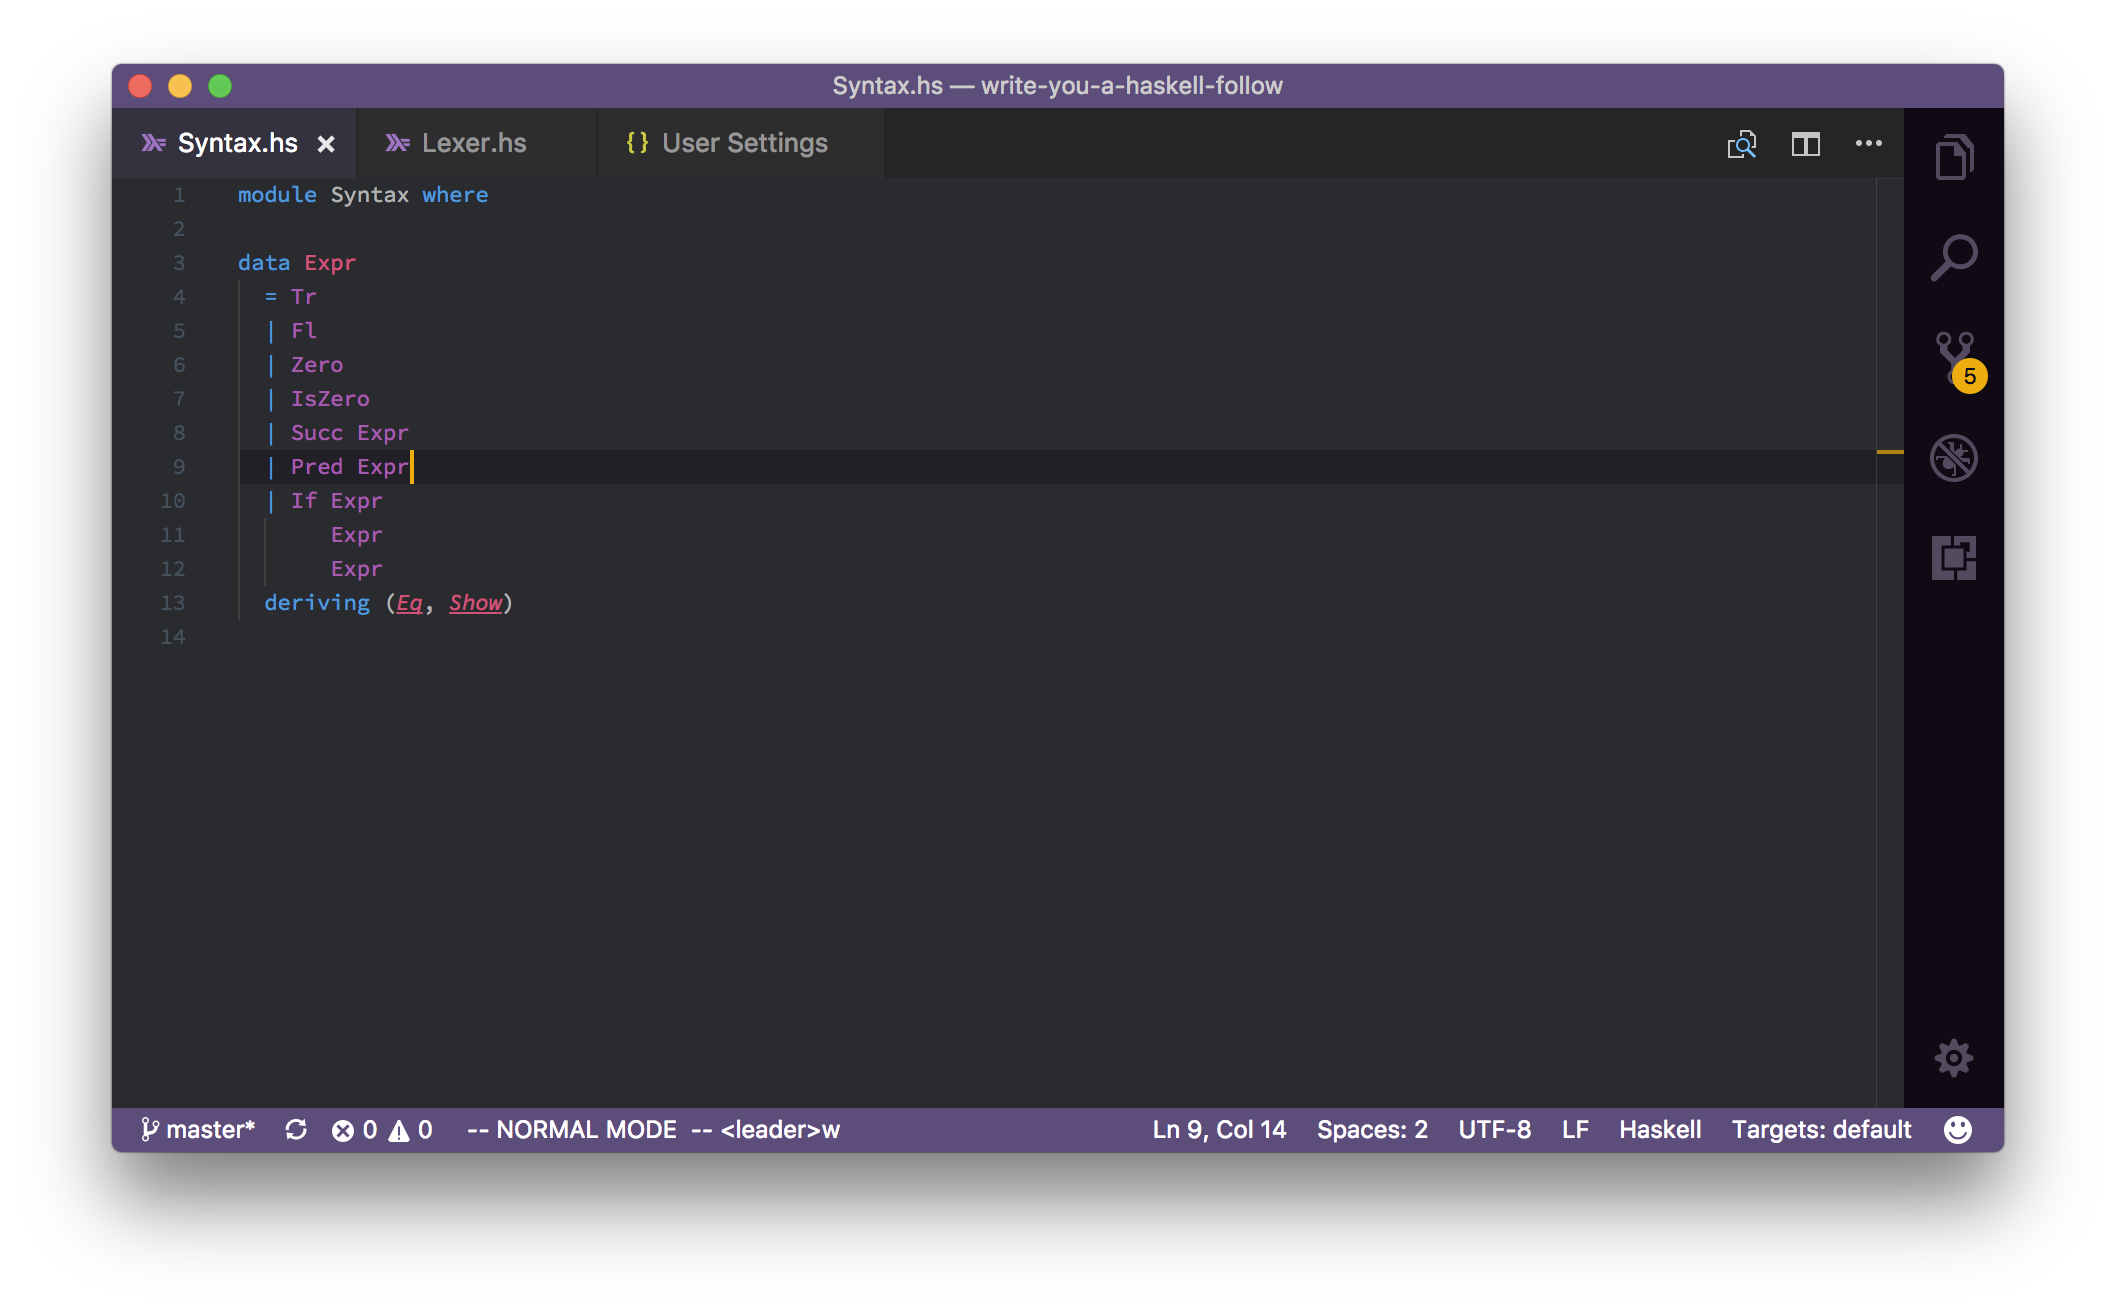
Task: Open the language mode picker labeled Haskell
Action: [1660, 1129]
